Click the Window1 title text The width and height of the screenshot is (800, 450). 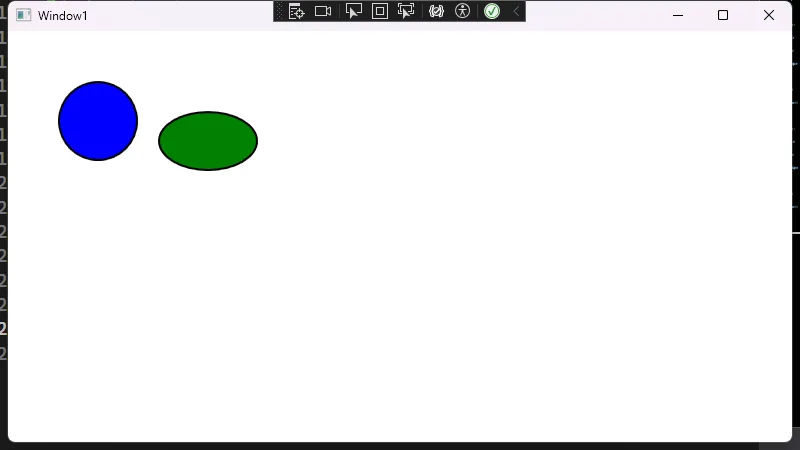click(63, 16)
